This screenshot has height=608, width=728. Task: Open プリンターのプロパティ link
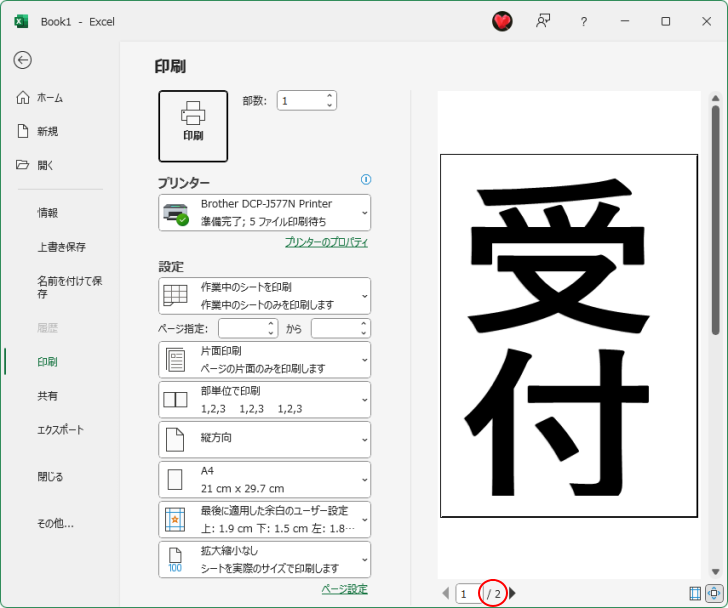click(326, 242)
